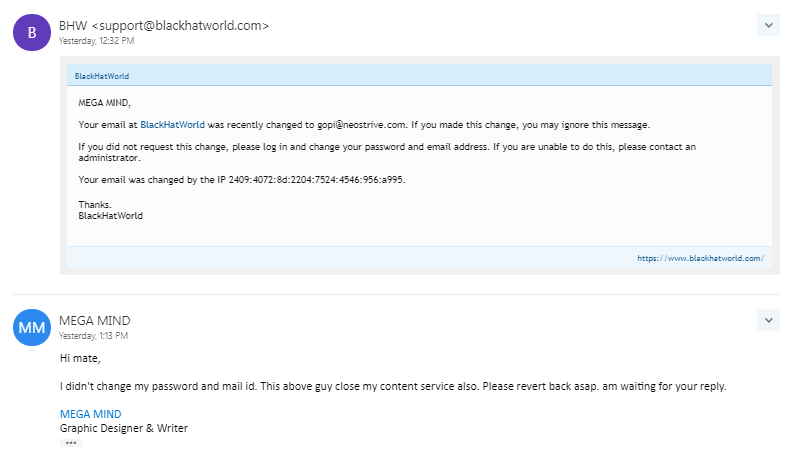787x454 pixels.
Task: Click the blue MM sender avatar
Action: (x=32, y=328)
